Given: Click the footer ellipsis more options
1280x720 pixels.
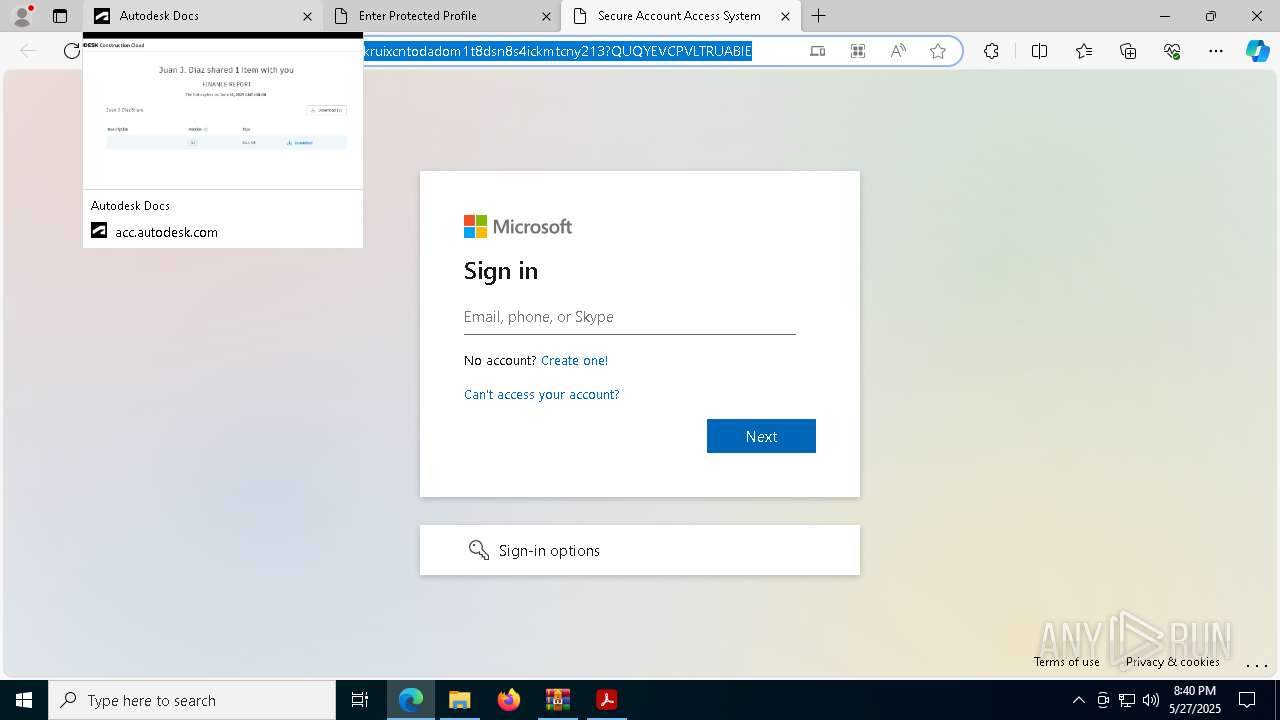Looking at the screenshot, I should click(x=1257, y=664).
